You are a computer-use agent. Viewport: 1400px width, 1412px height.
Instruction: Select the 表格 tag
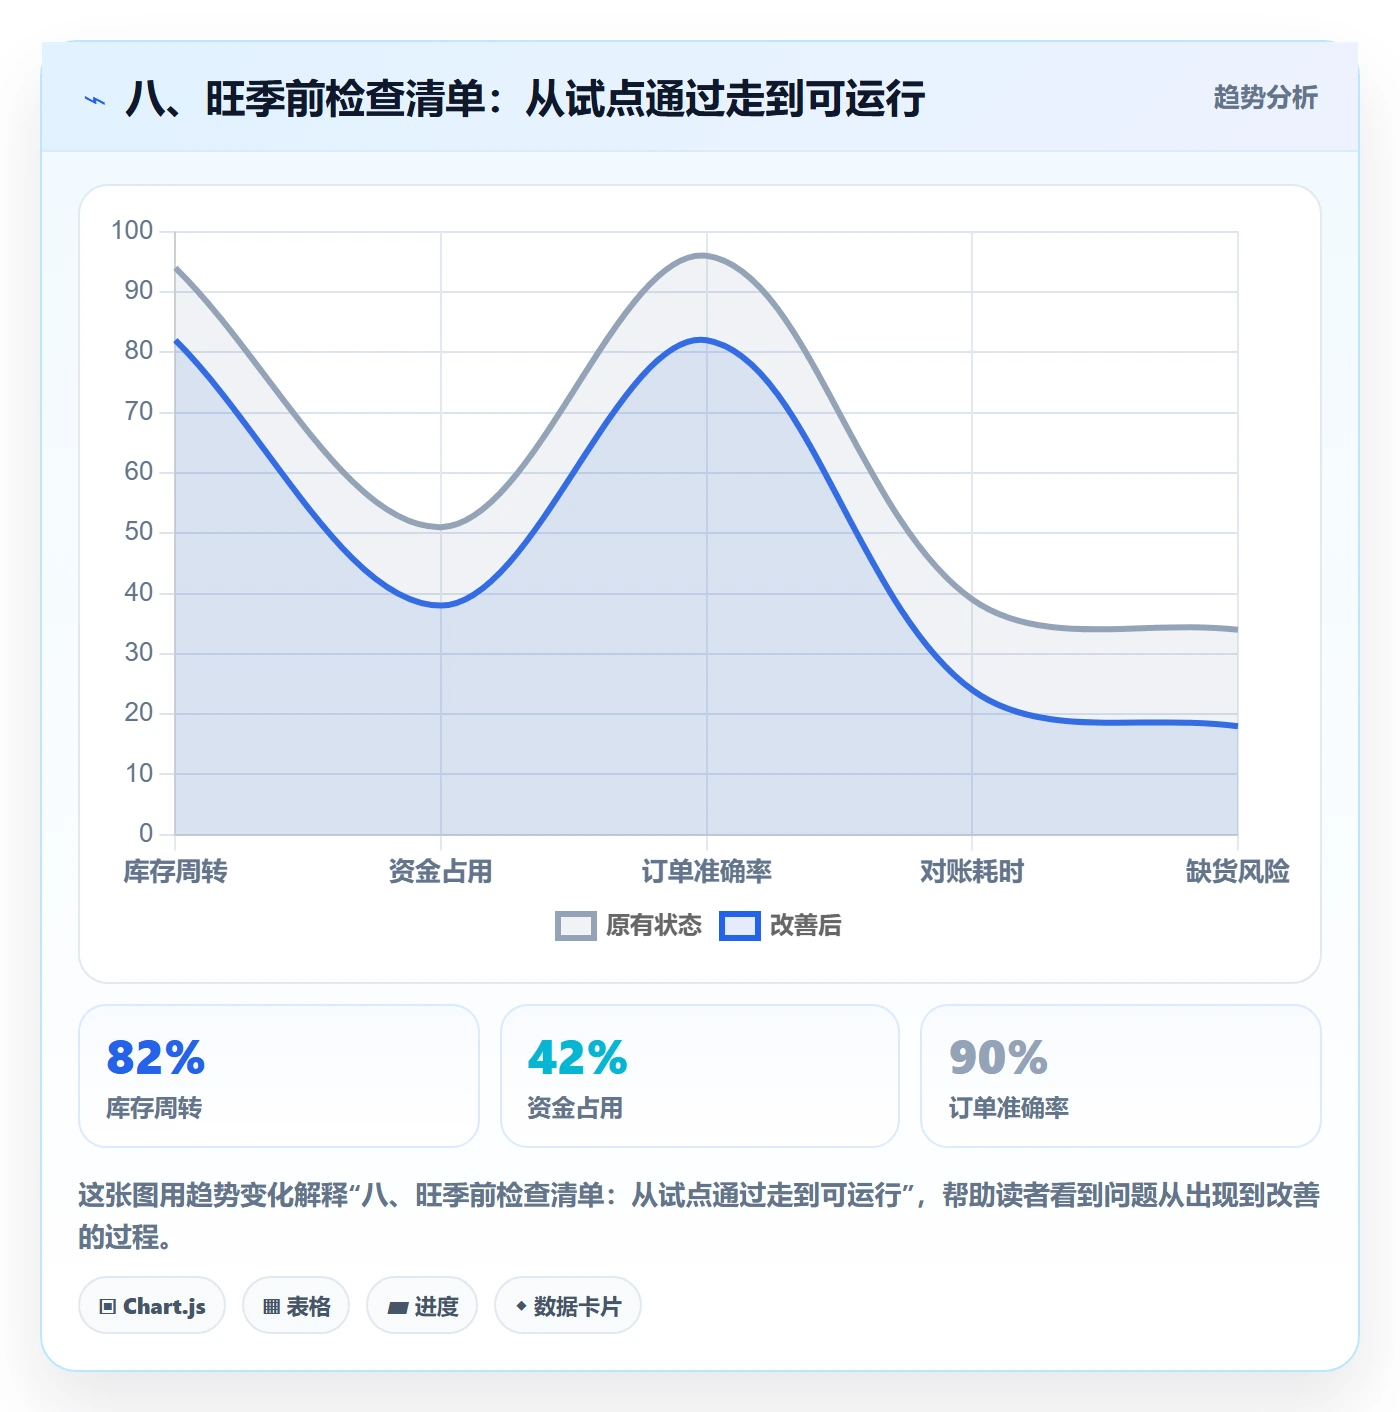point(296,1305)
